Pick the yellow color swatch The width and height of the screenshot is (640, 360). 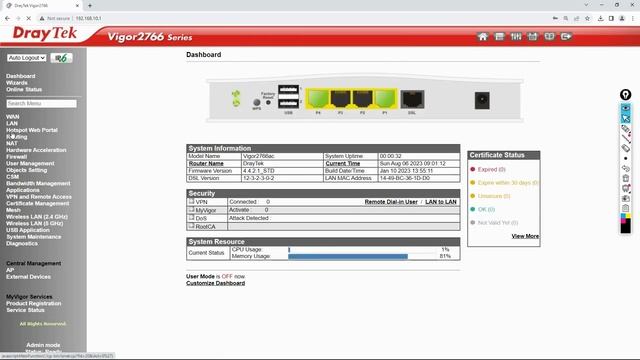click(x=628, y=216)
